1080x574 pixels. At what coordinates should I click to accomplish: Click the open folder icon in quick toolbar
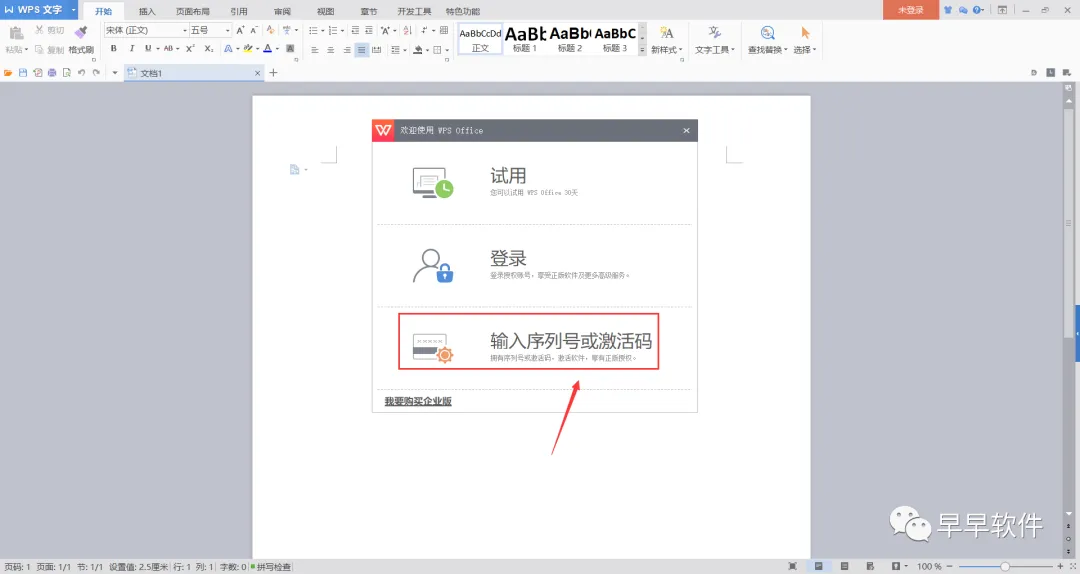point(8,72)
